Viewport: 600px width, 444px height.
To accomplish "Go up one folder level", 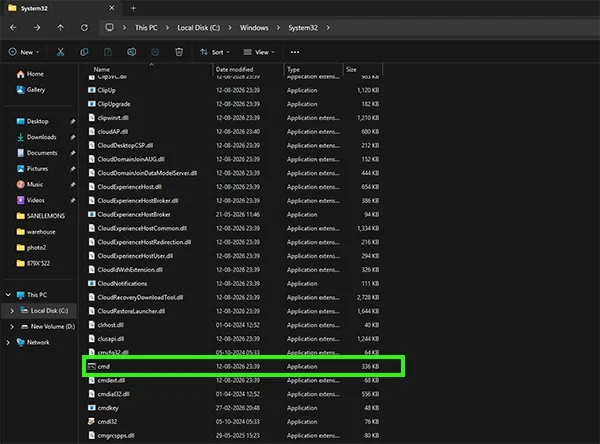I will click(x=60, y=28).
